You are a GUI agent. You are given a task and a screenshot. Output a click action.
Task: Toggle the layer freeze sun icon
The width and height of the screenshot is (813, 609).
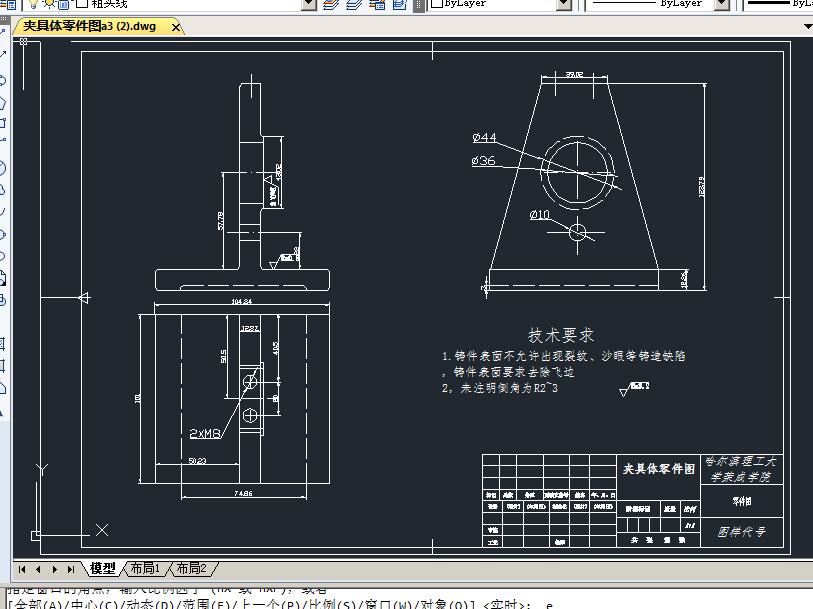[47, 4]
